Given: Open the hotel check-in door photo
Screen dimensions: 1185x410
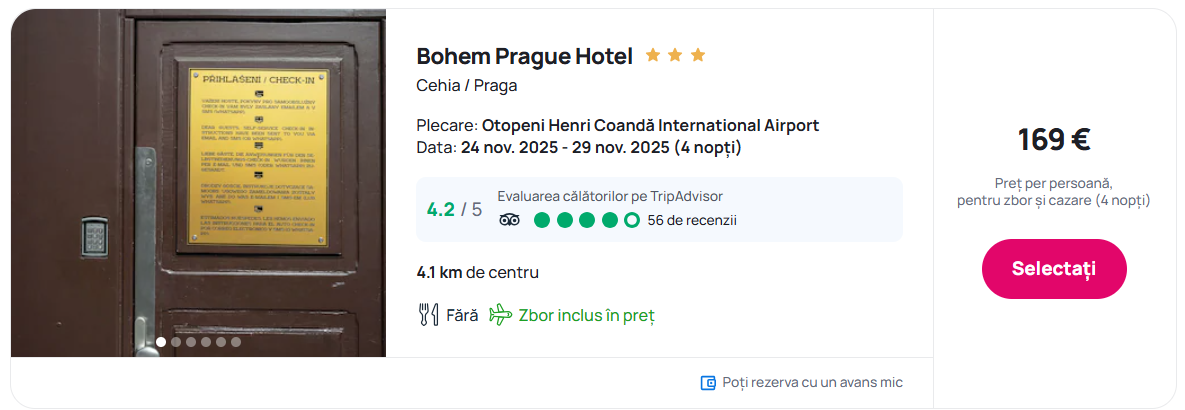Looking at the screenshot, I should [198, 180].
